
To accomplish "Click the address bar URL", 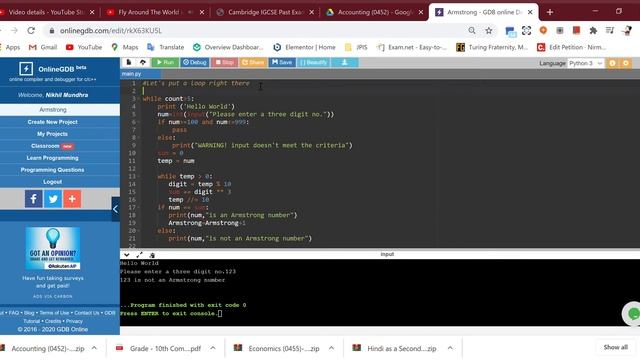I will pyautogui.click(x=111, y=31).
